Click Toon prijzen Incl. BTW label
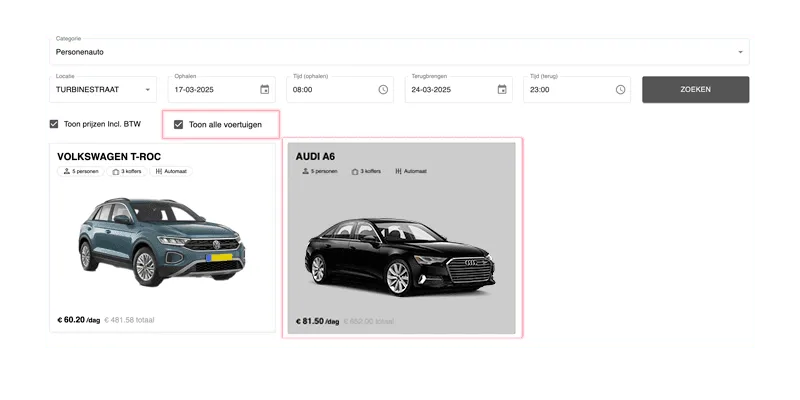800x400 pixels. tap(102, 124)
